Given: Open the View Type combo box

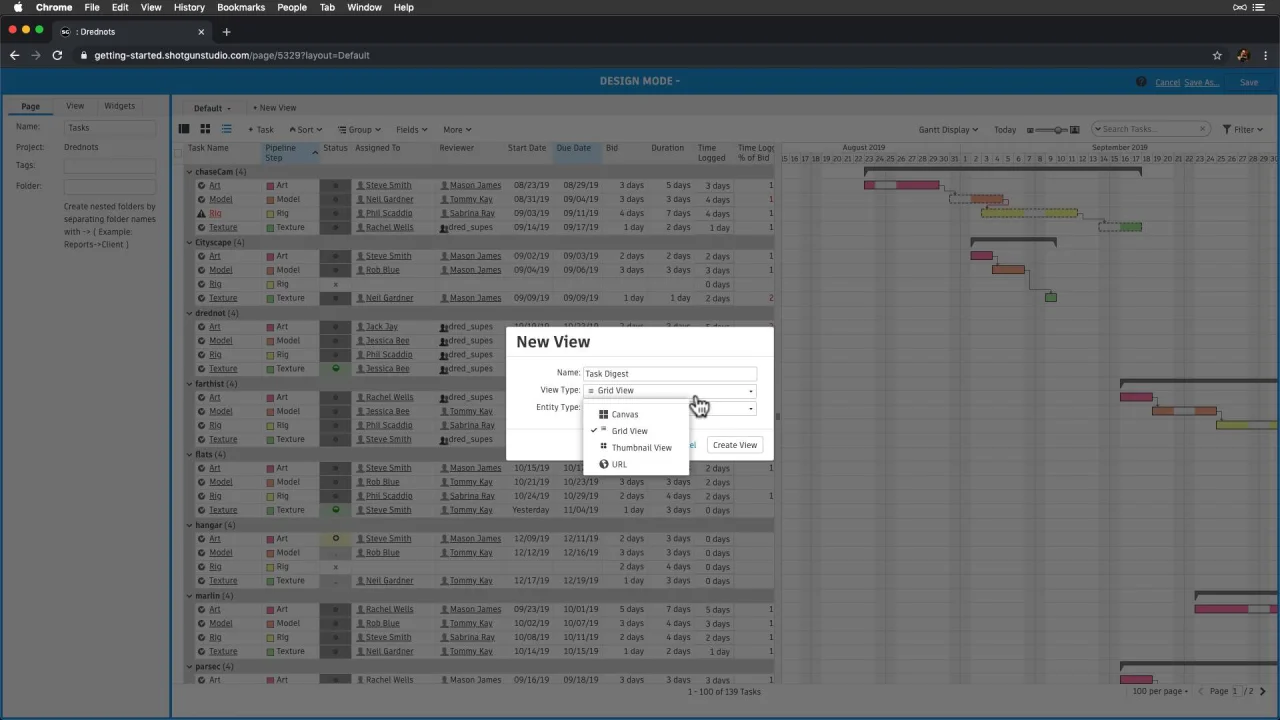Looking at the screenshot, I should pyautogui.click(x=669, y=391).
